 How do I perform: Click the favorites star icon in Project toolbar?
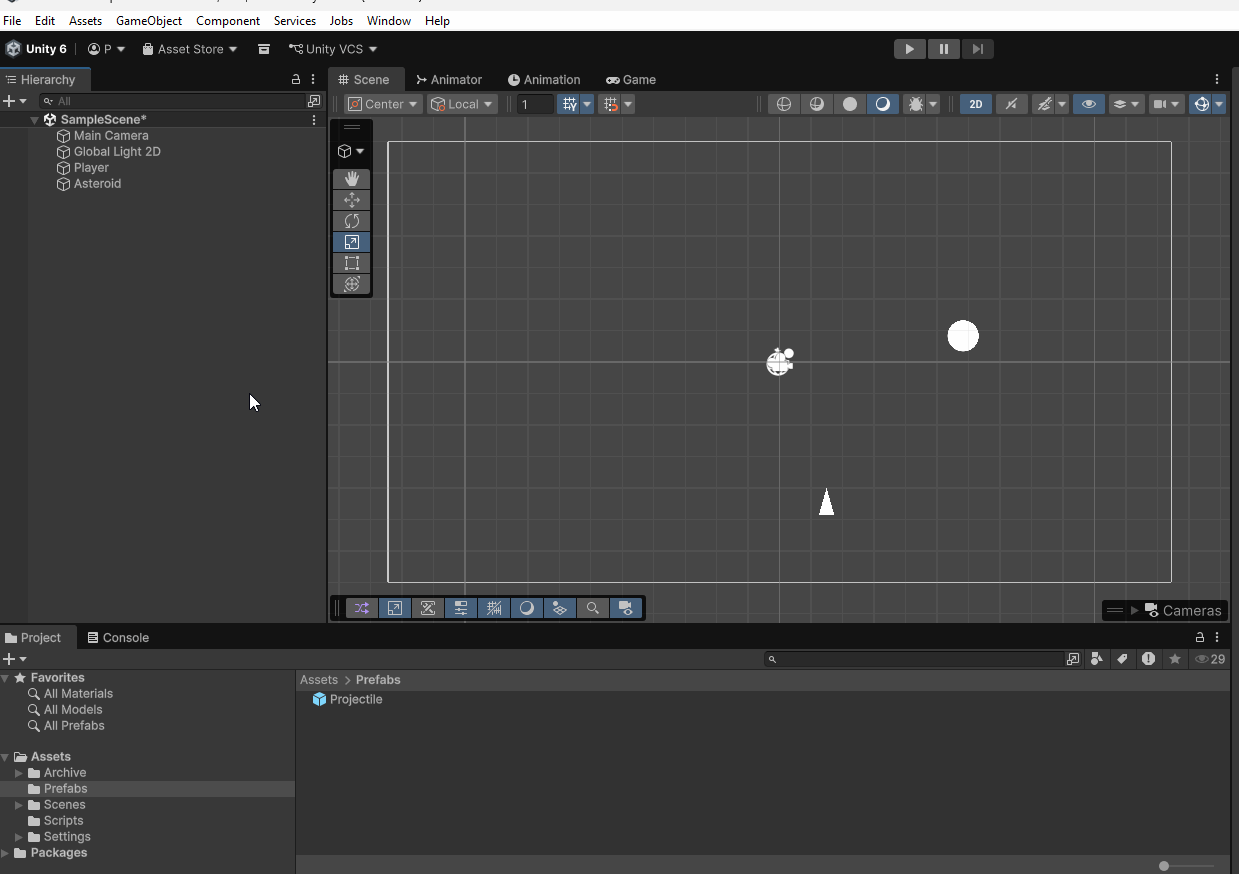(x=1175, y=659)
